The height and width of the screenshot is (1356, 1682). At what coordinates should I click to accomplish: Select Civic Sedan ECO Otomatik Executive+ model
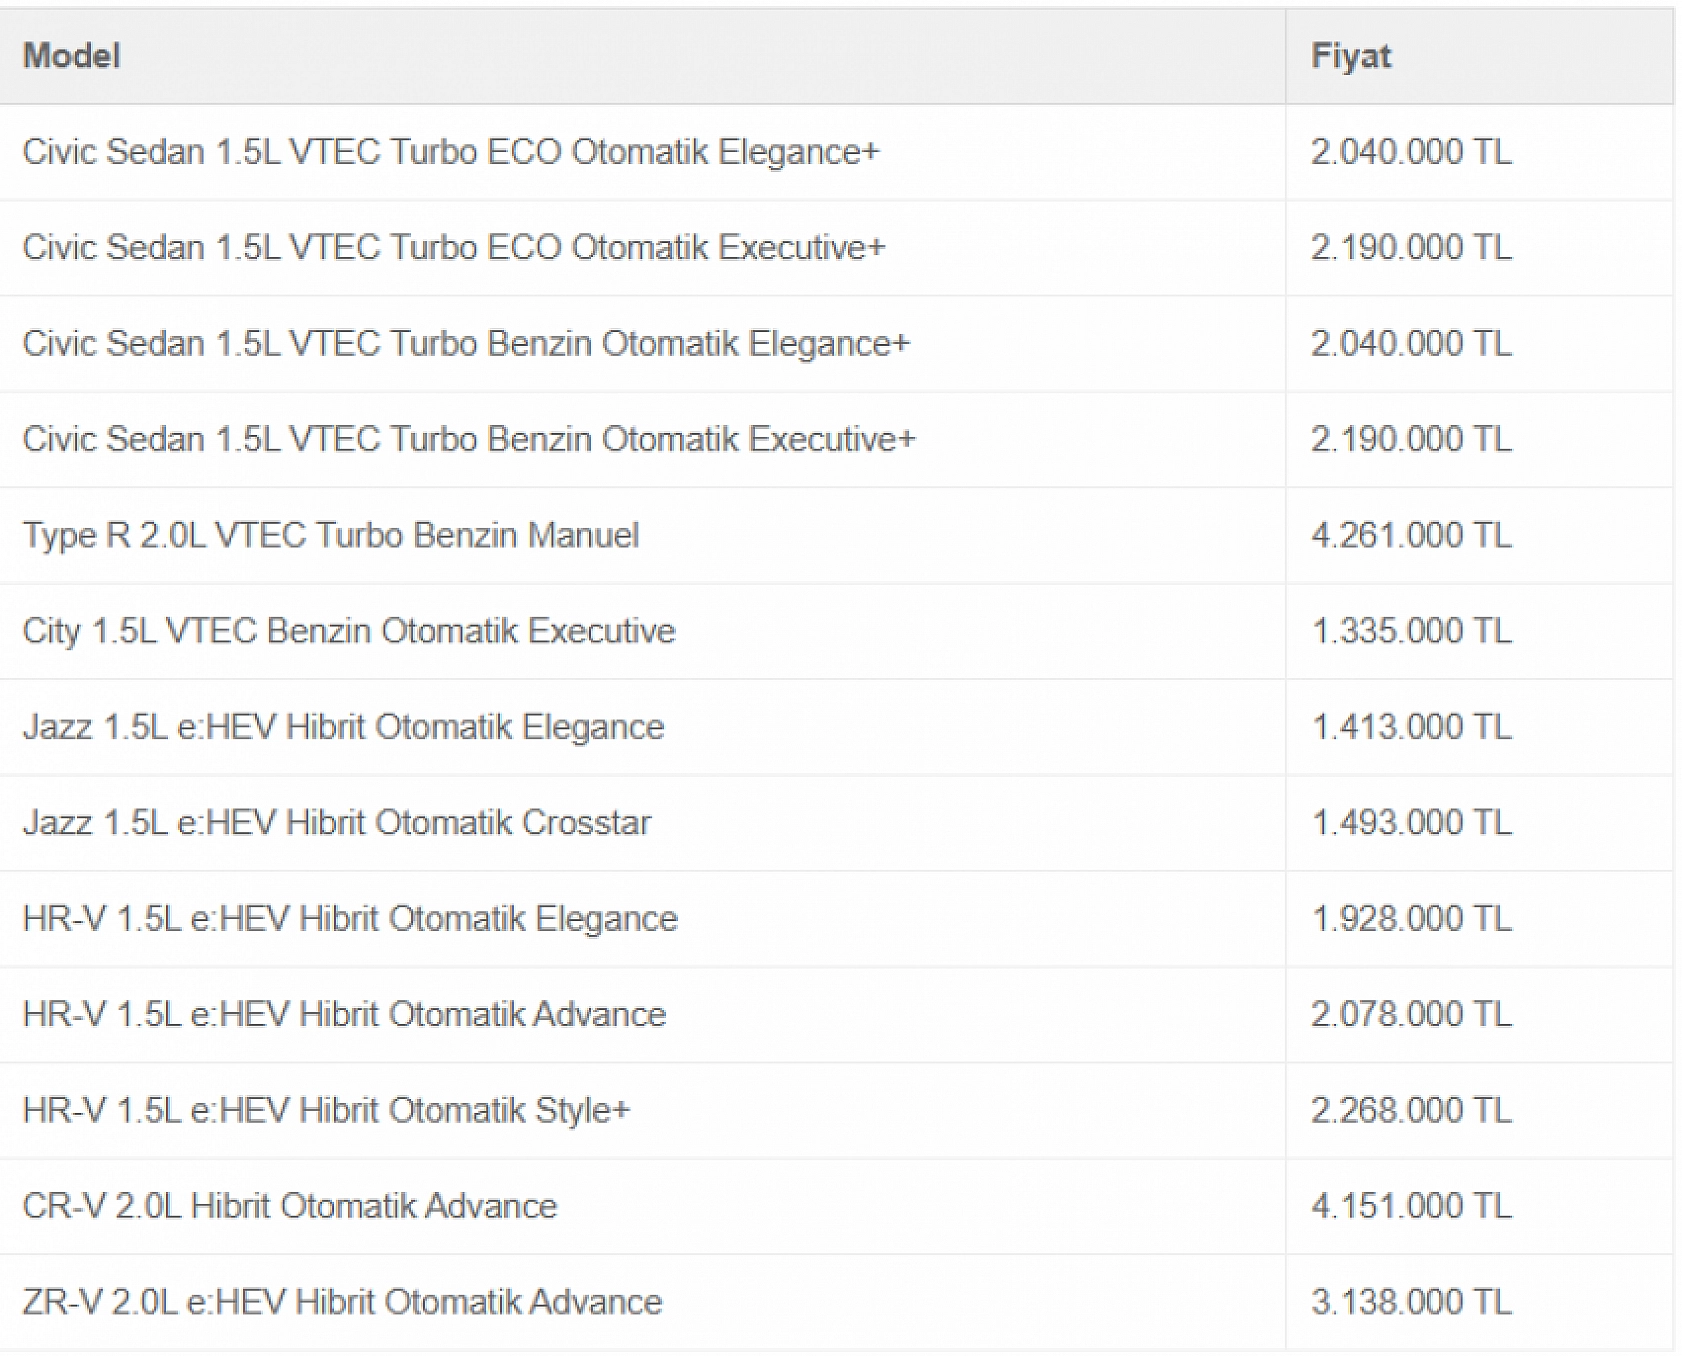coord(454,248)
